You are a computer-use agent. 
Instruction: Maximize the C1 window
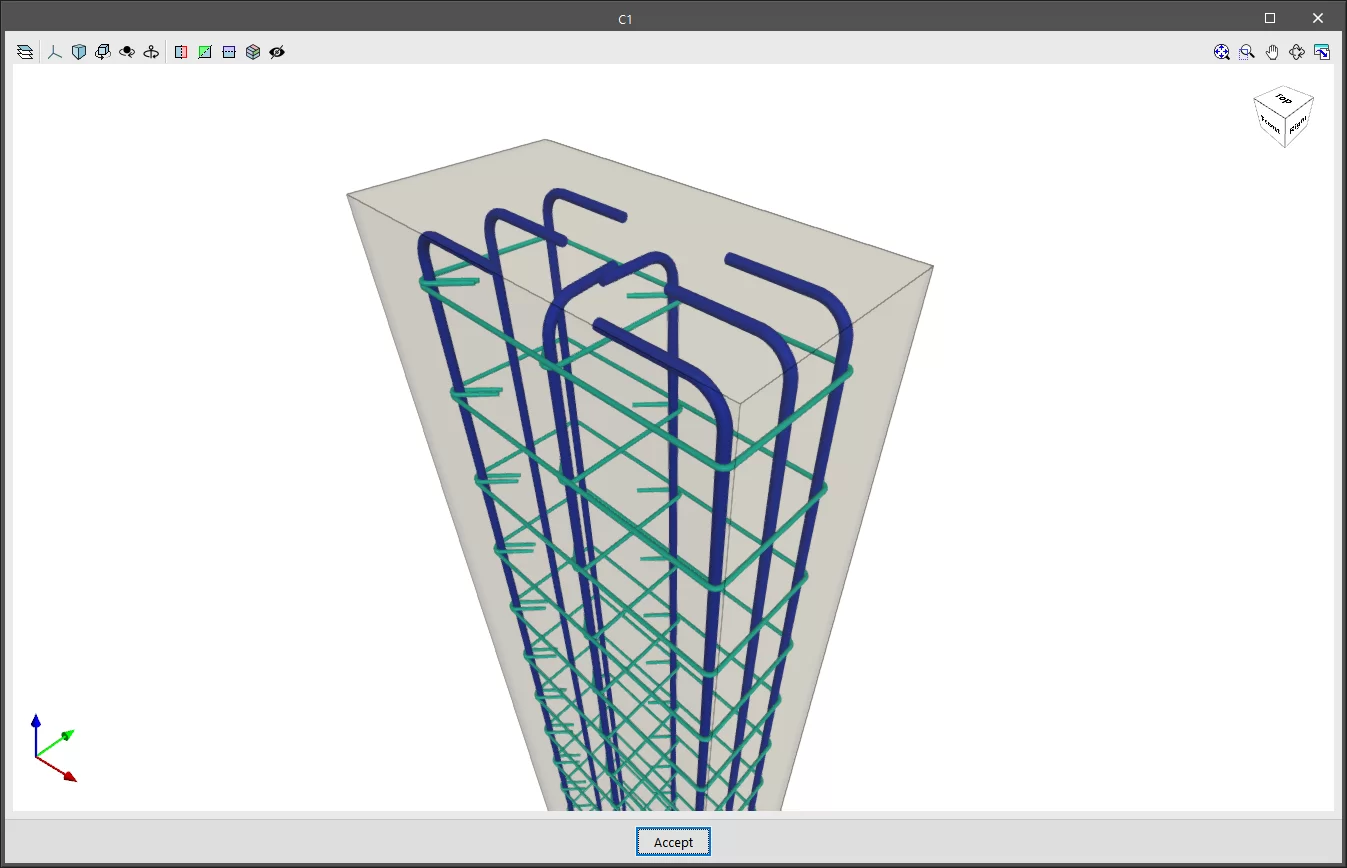pos(1270,18)
